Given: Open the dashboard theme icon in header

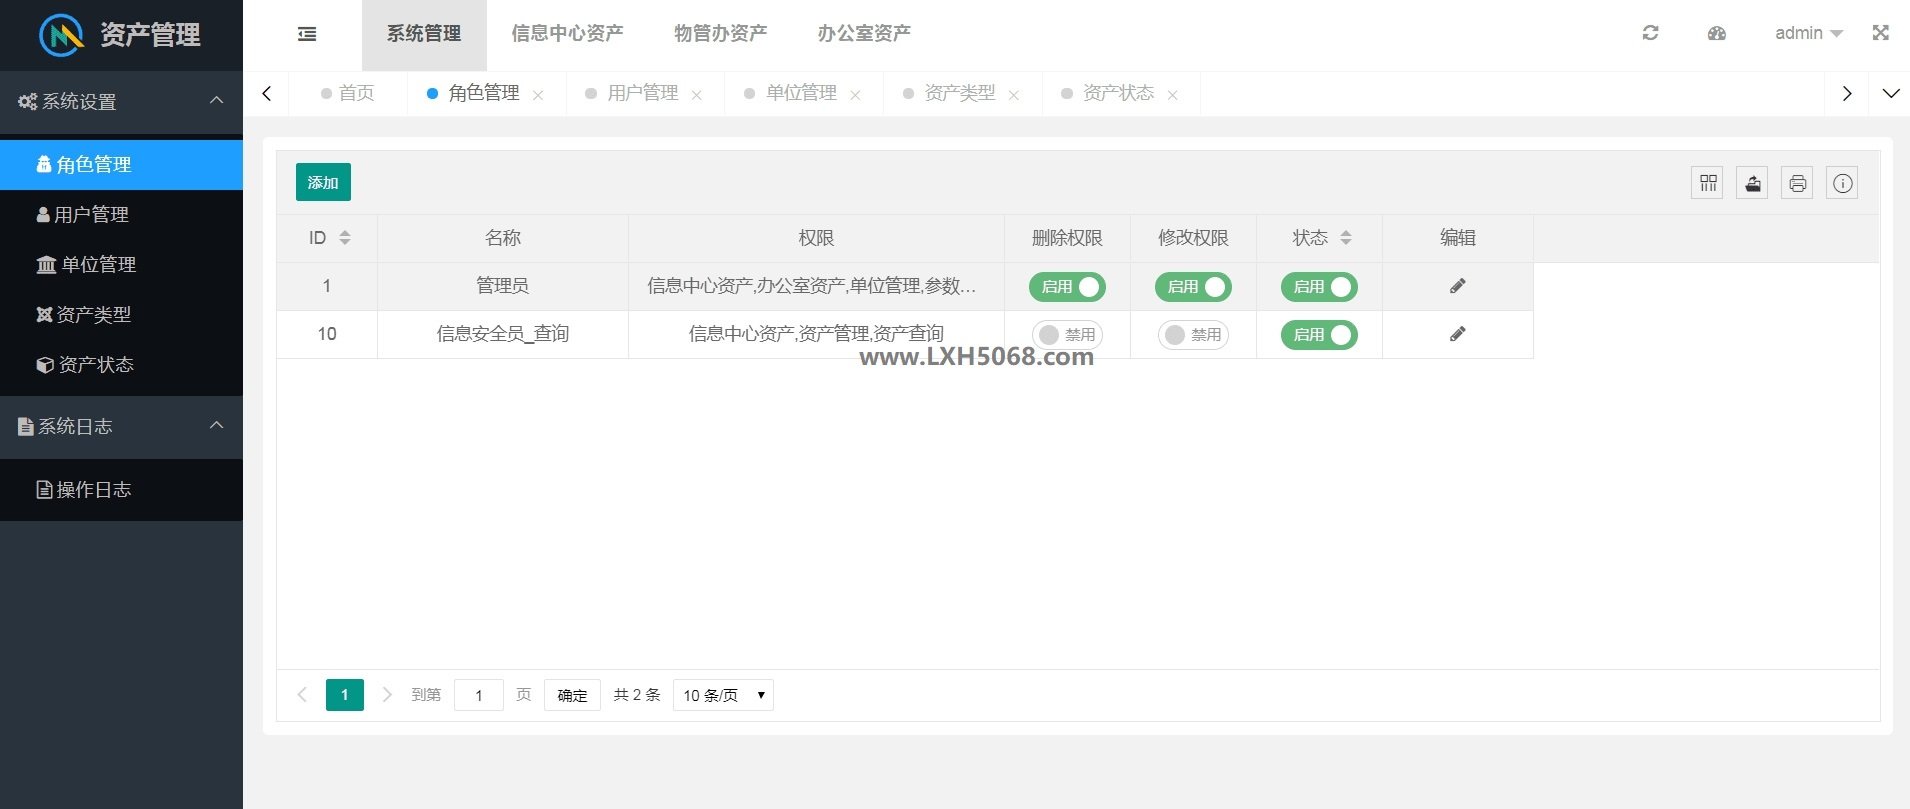Looking at the screenshot, I should point(1717,33).
